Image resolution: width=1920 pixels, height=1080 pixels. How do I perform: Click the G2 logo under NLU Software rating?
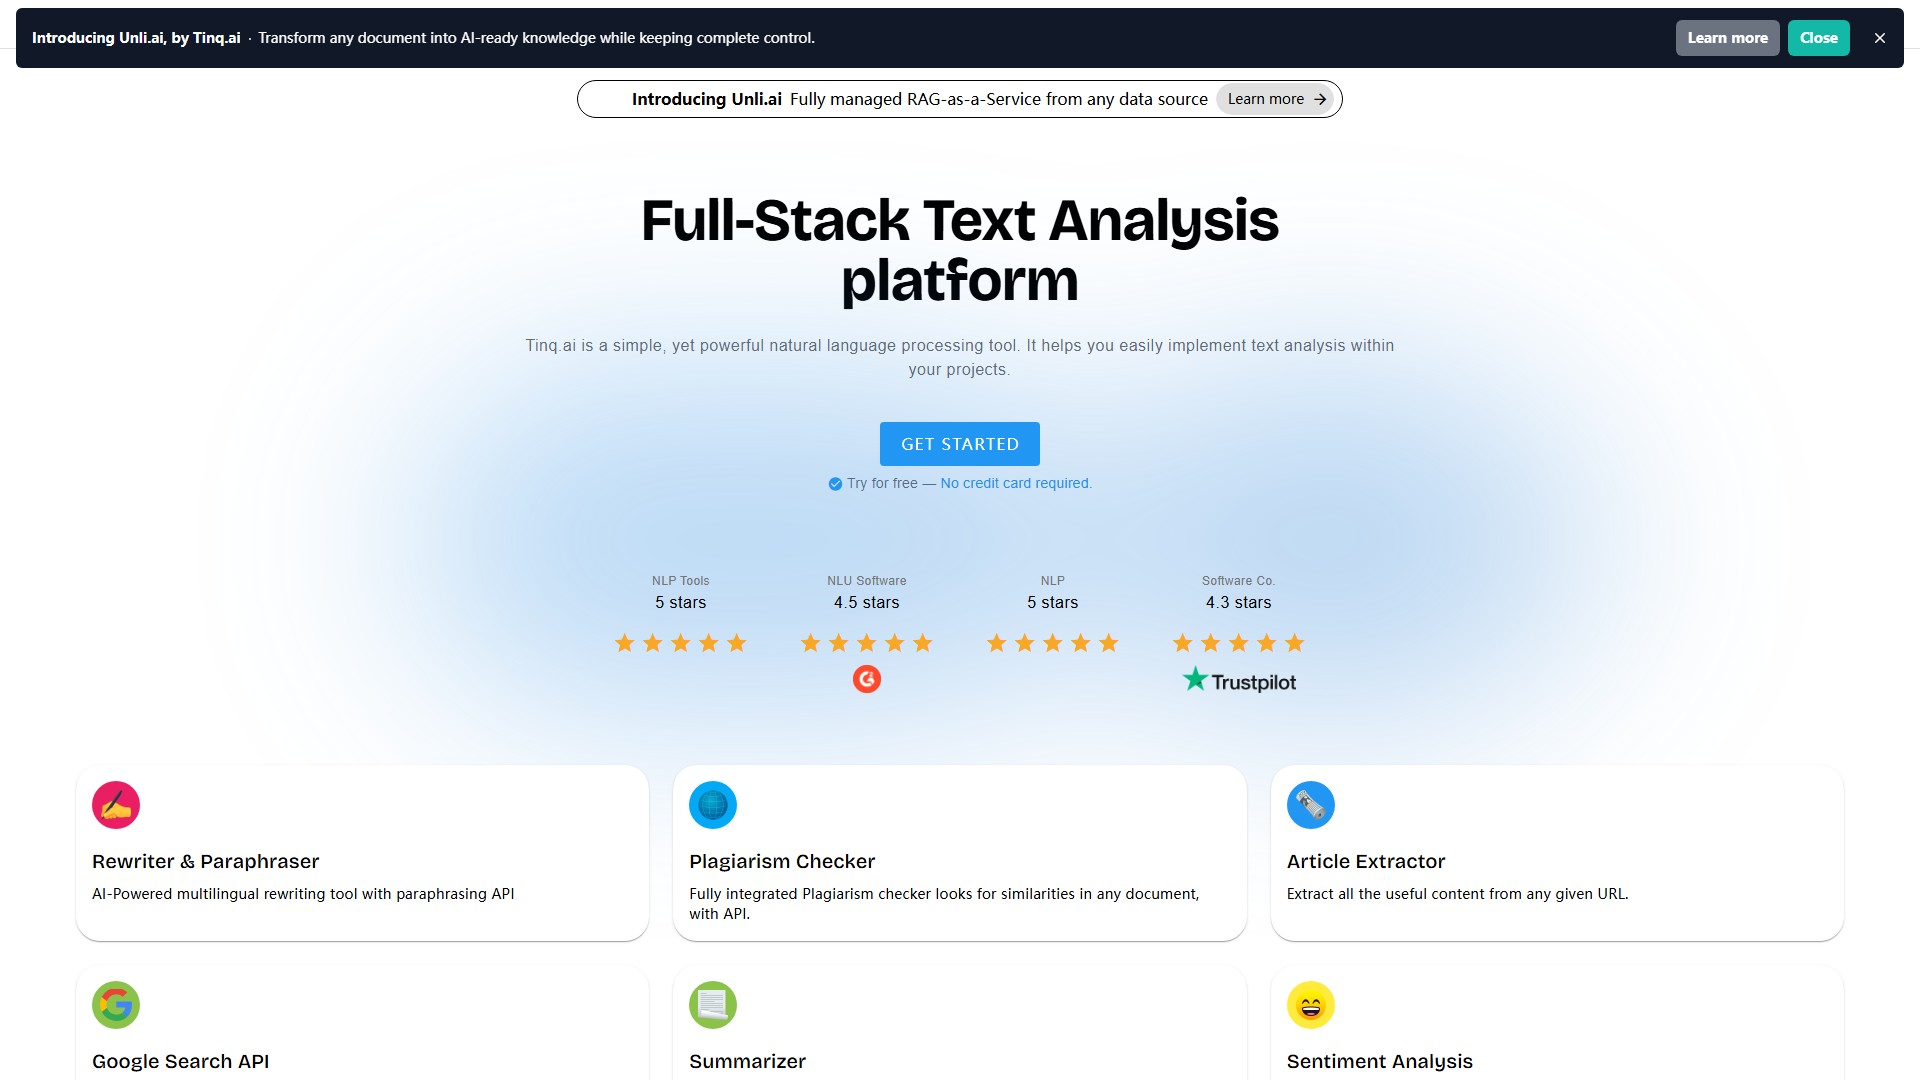(x=866, y=679)
